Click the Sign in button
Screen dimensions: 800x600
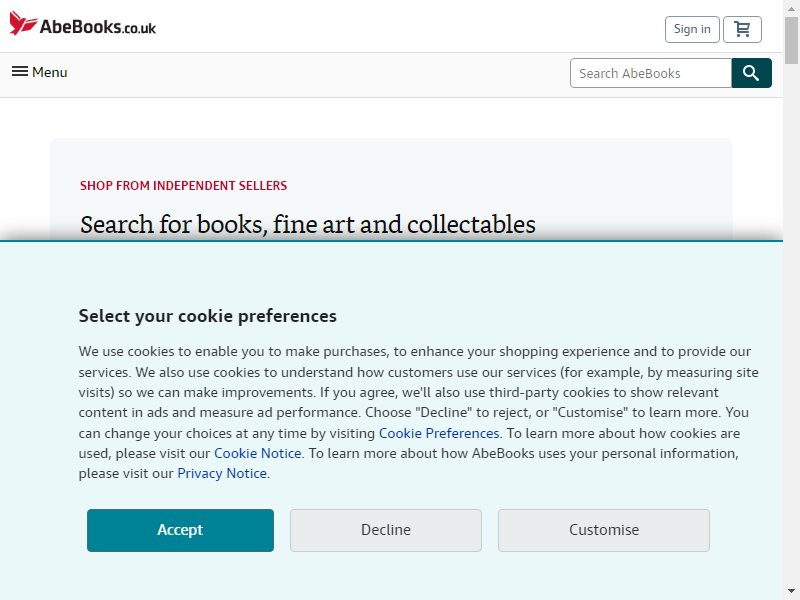(x=692, y=29)
